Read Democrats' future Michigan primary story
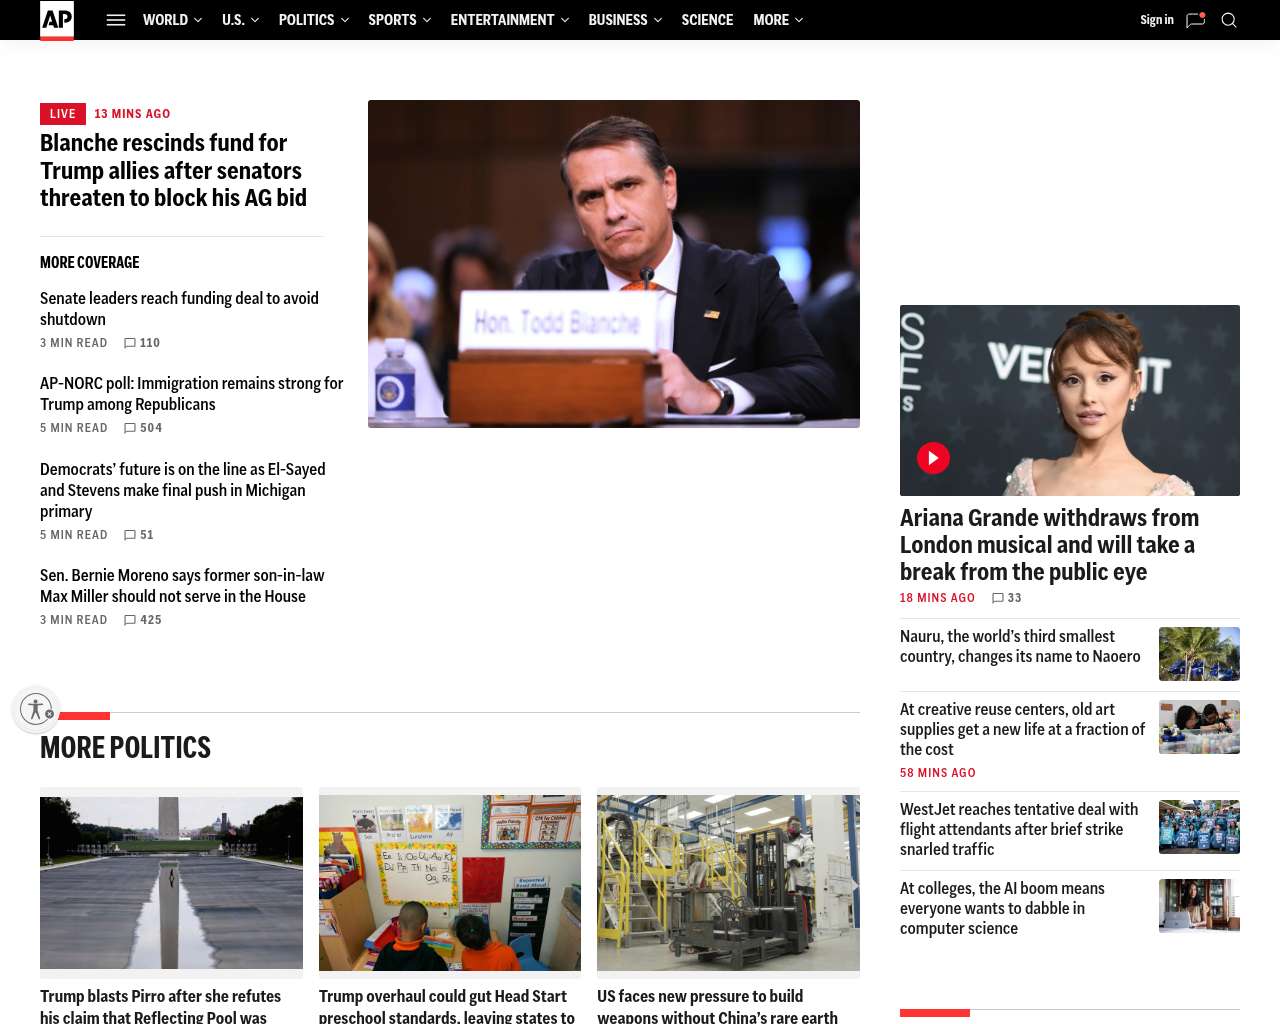The height and width of the screenshot is (1024, 1280). [182, 490]
